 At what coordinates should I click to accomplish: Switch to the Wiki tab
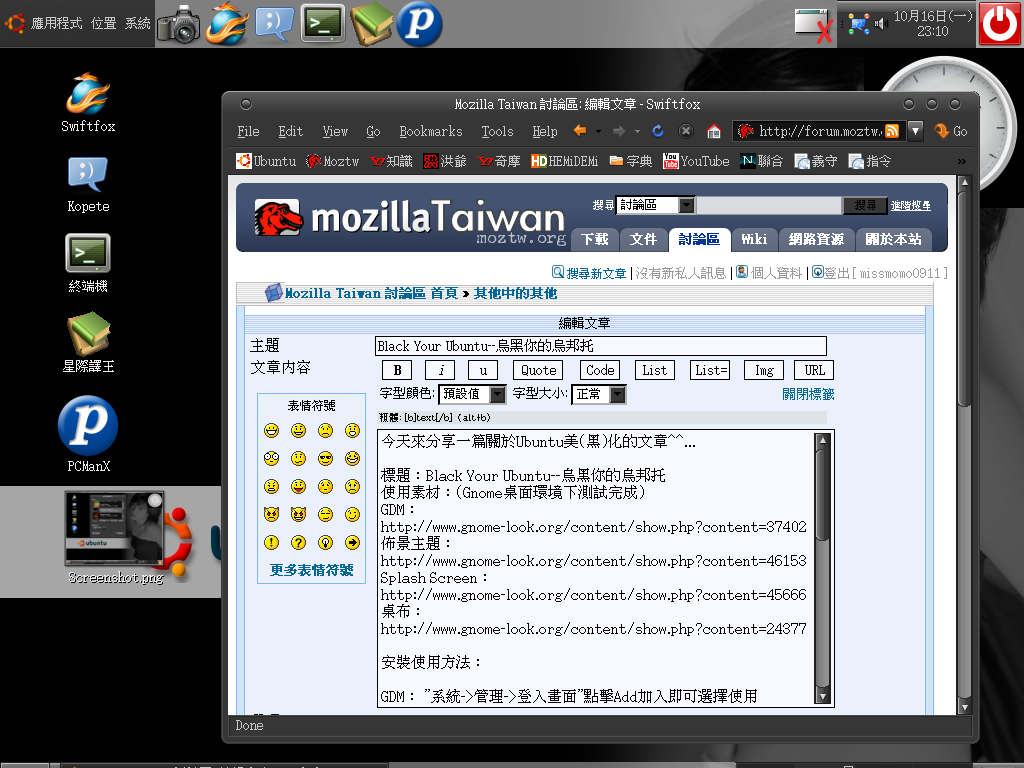point(753,239)
